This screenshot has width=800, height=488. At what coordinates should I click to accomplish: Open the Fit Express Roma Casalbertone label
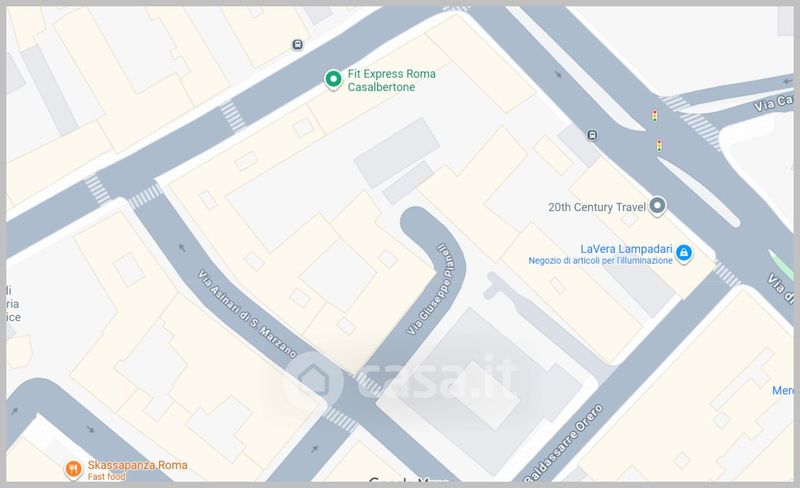pos(391,80)
